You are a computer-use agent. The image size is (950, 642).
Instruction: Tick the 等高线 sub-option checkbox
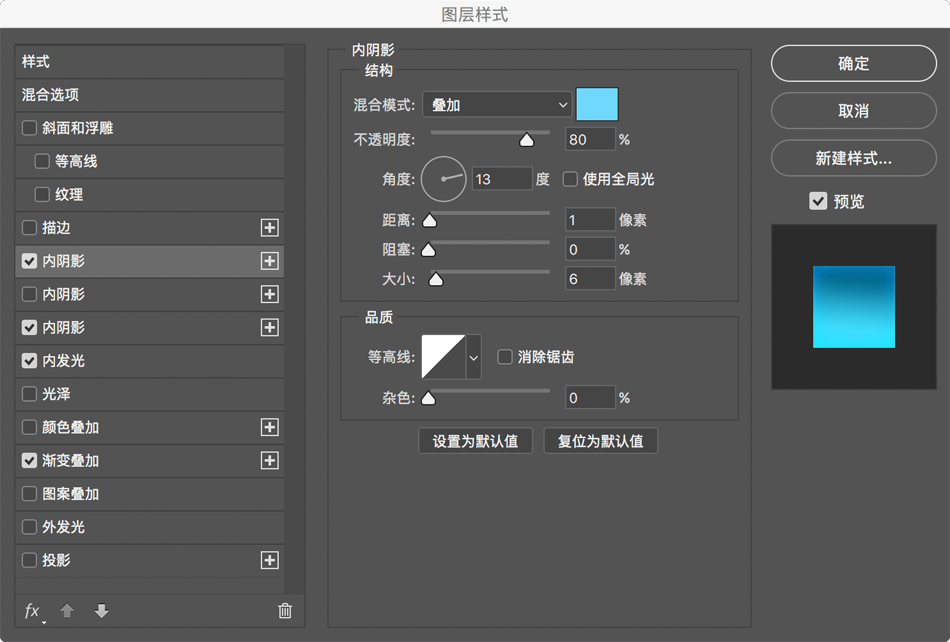pyautogui.click(x=42, y=161)
